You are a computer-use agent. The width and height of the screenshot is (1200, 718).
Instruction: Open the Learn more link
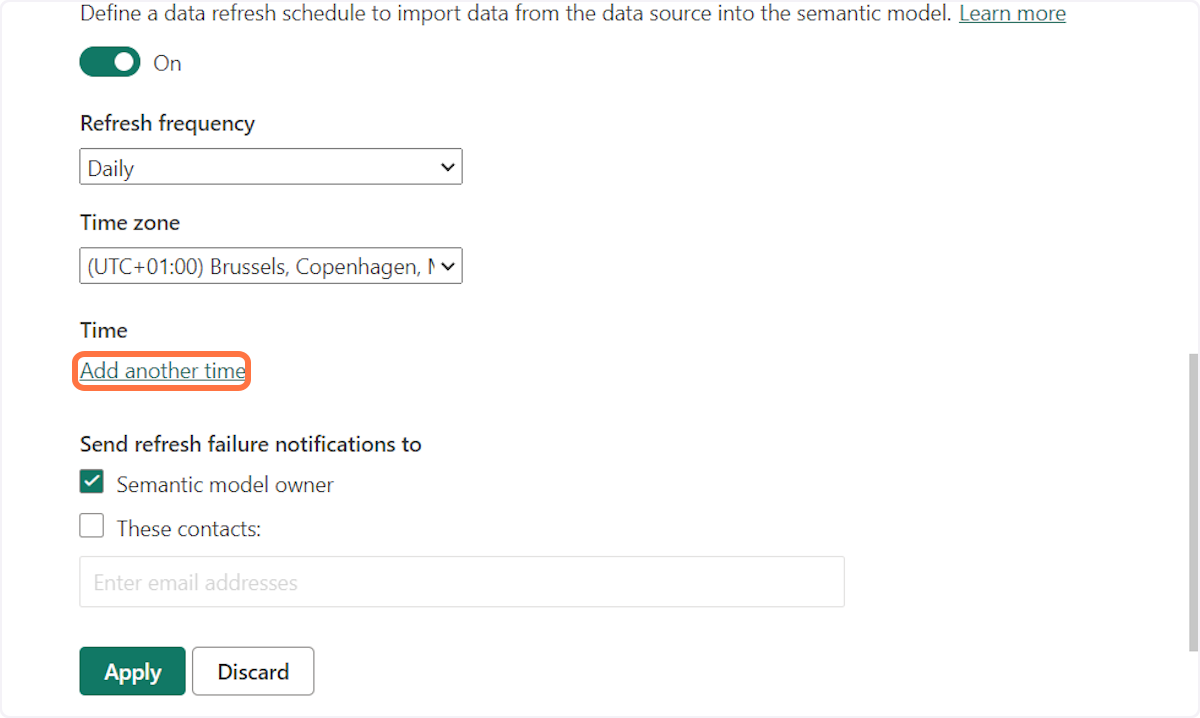click(x=1012, y=14)
